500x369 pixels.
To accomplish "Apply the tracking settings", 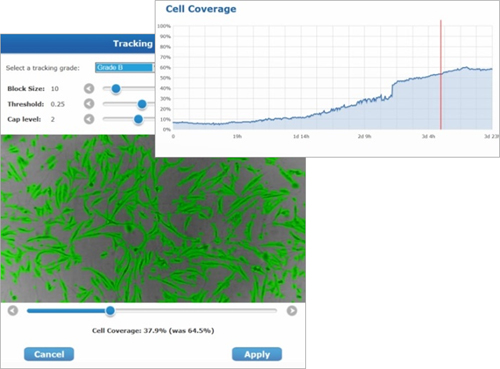I will (257, 354).
